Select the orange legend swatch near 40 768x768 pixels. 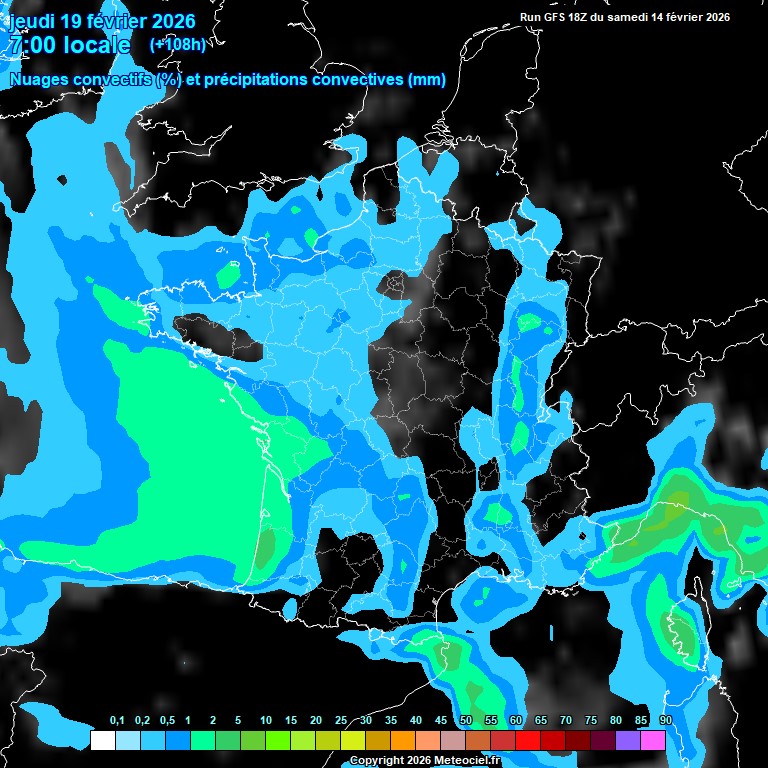(402, 740)
